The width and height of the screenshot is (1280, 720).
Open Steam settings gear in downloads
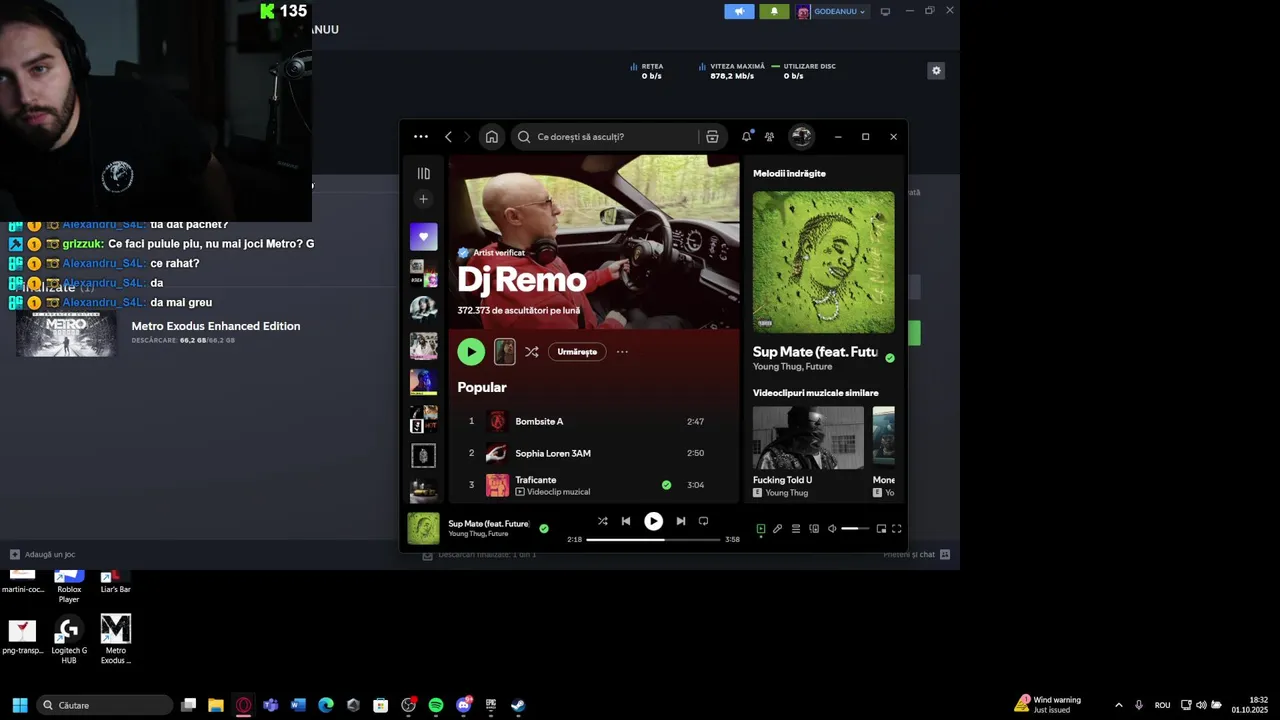click(x=936, y=71)
